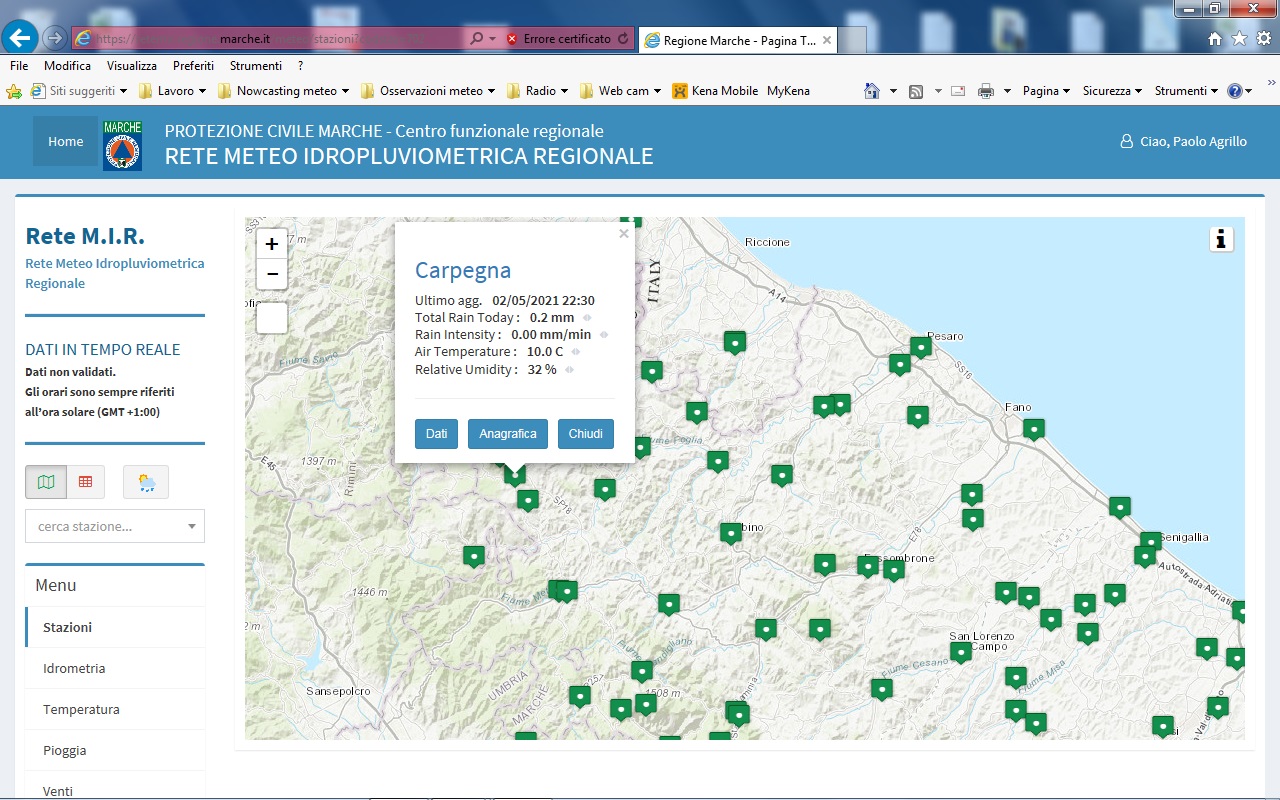Image resolution: width=1280 pixels, height=800 pixels.
Task: Expand the Web cam favorites folder
Action: [620, 91]
